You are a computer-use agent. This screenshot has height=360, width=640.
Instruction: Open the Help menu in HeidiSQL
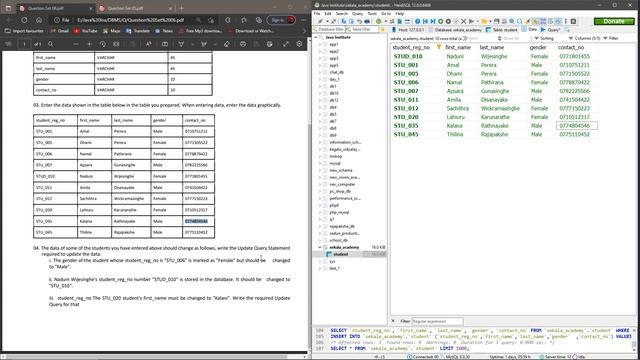(399, 13)
